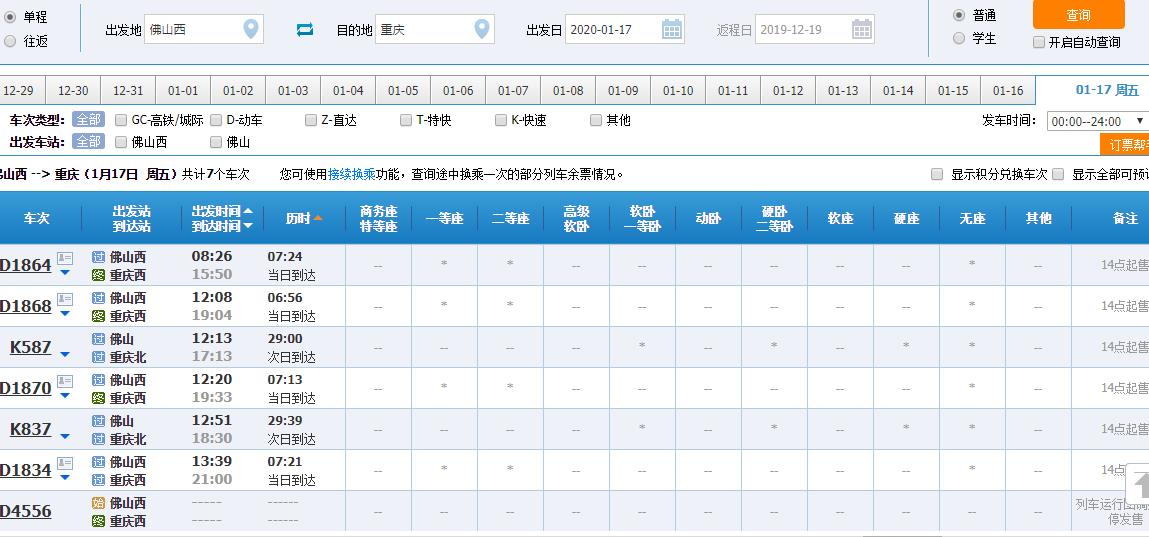Viewport: 1149px width, 537px height.
Task: Open the ID card icon next to D1864
Action: point(65,258)
